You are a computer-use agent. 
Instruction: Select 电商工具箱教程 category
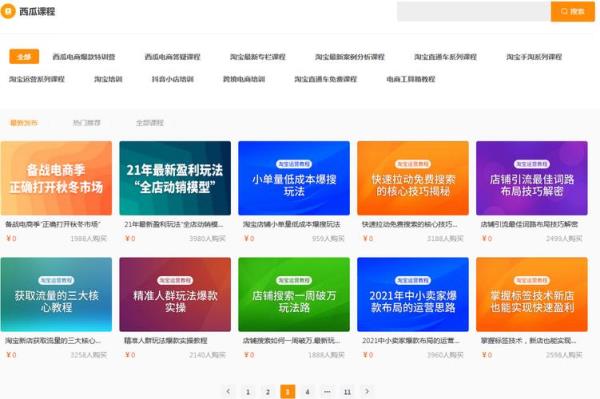411,79
